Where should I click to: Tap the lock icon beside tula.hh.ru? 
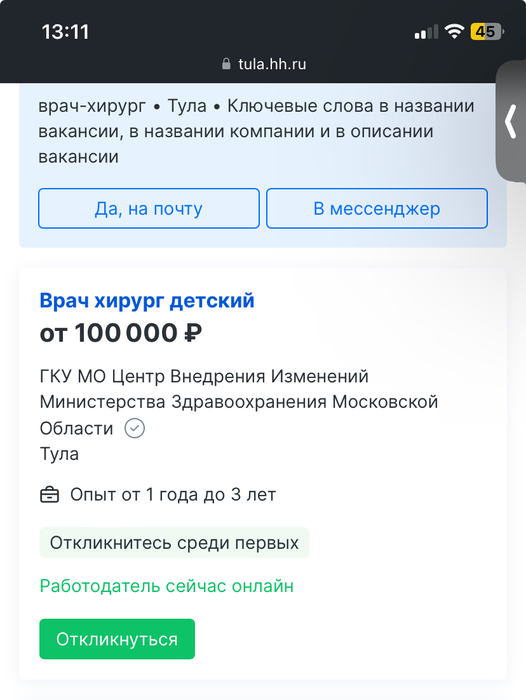coord(226,64)
